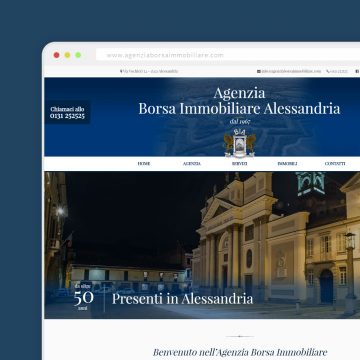Click the phone number link in top bar
The width and height of the screenshot is (360, 360).
pos(337,71)
